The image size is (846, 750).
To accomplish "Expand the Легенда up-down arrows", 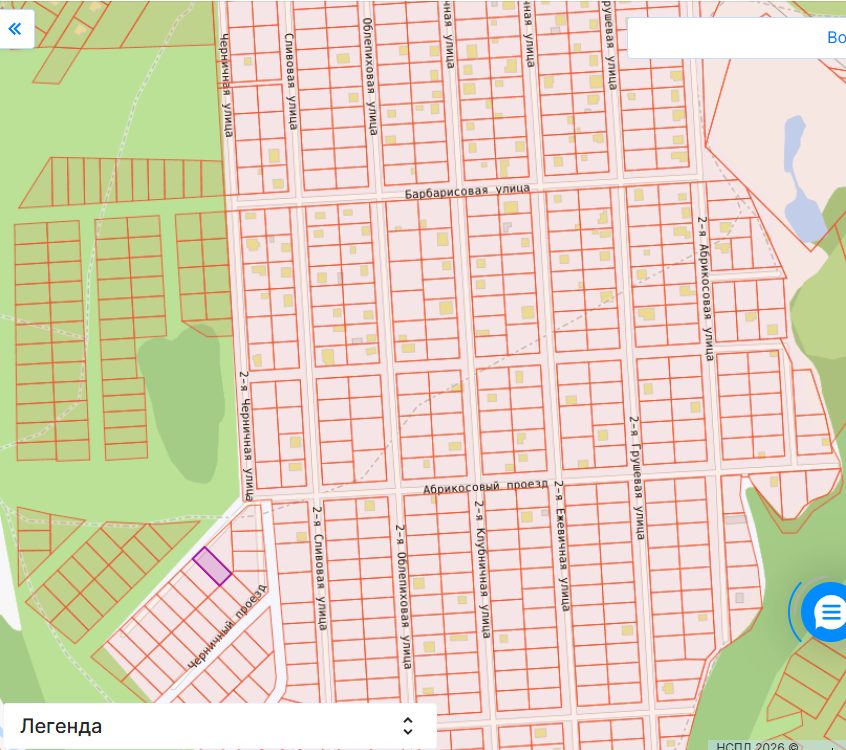I will point(408,726).
